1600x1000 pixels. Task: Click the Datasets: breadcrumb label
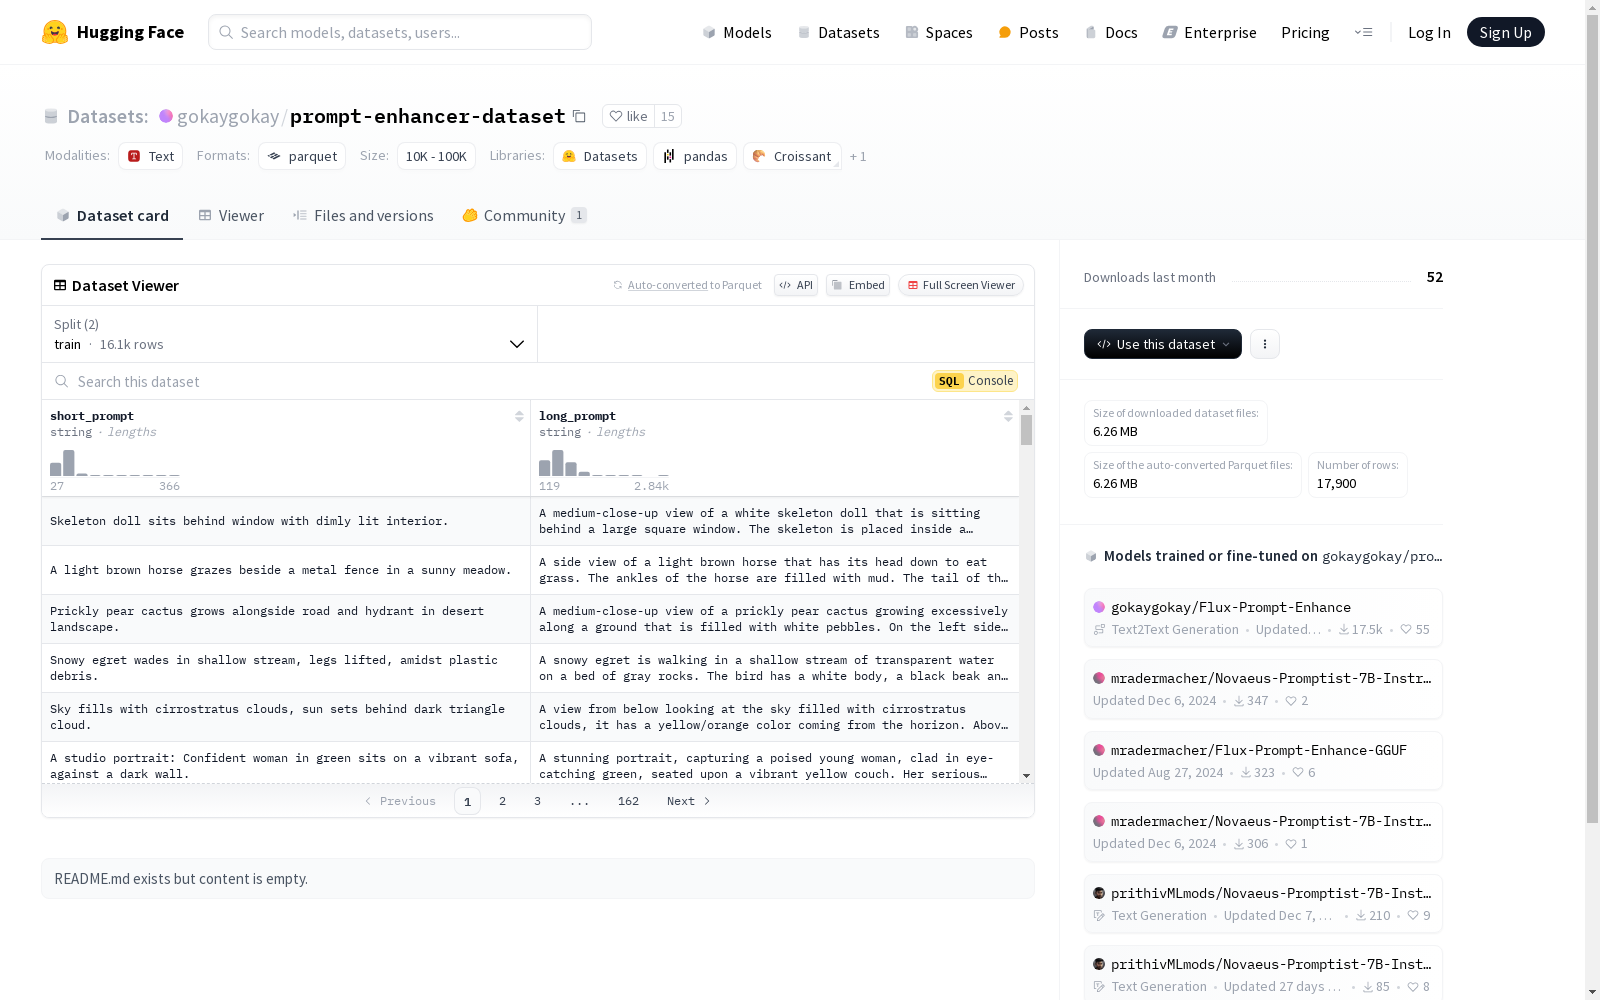pos(107,116)
